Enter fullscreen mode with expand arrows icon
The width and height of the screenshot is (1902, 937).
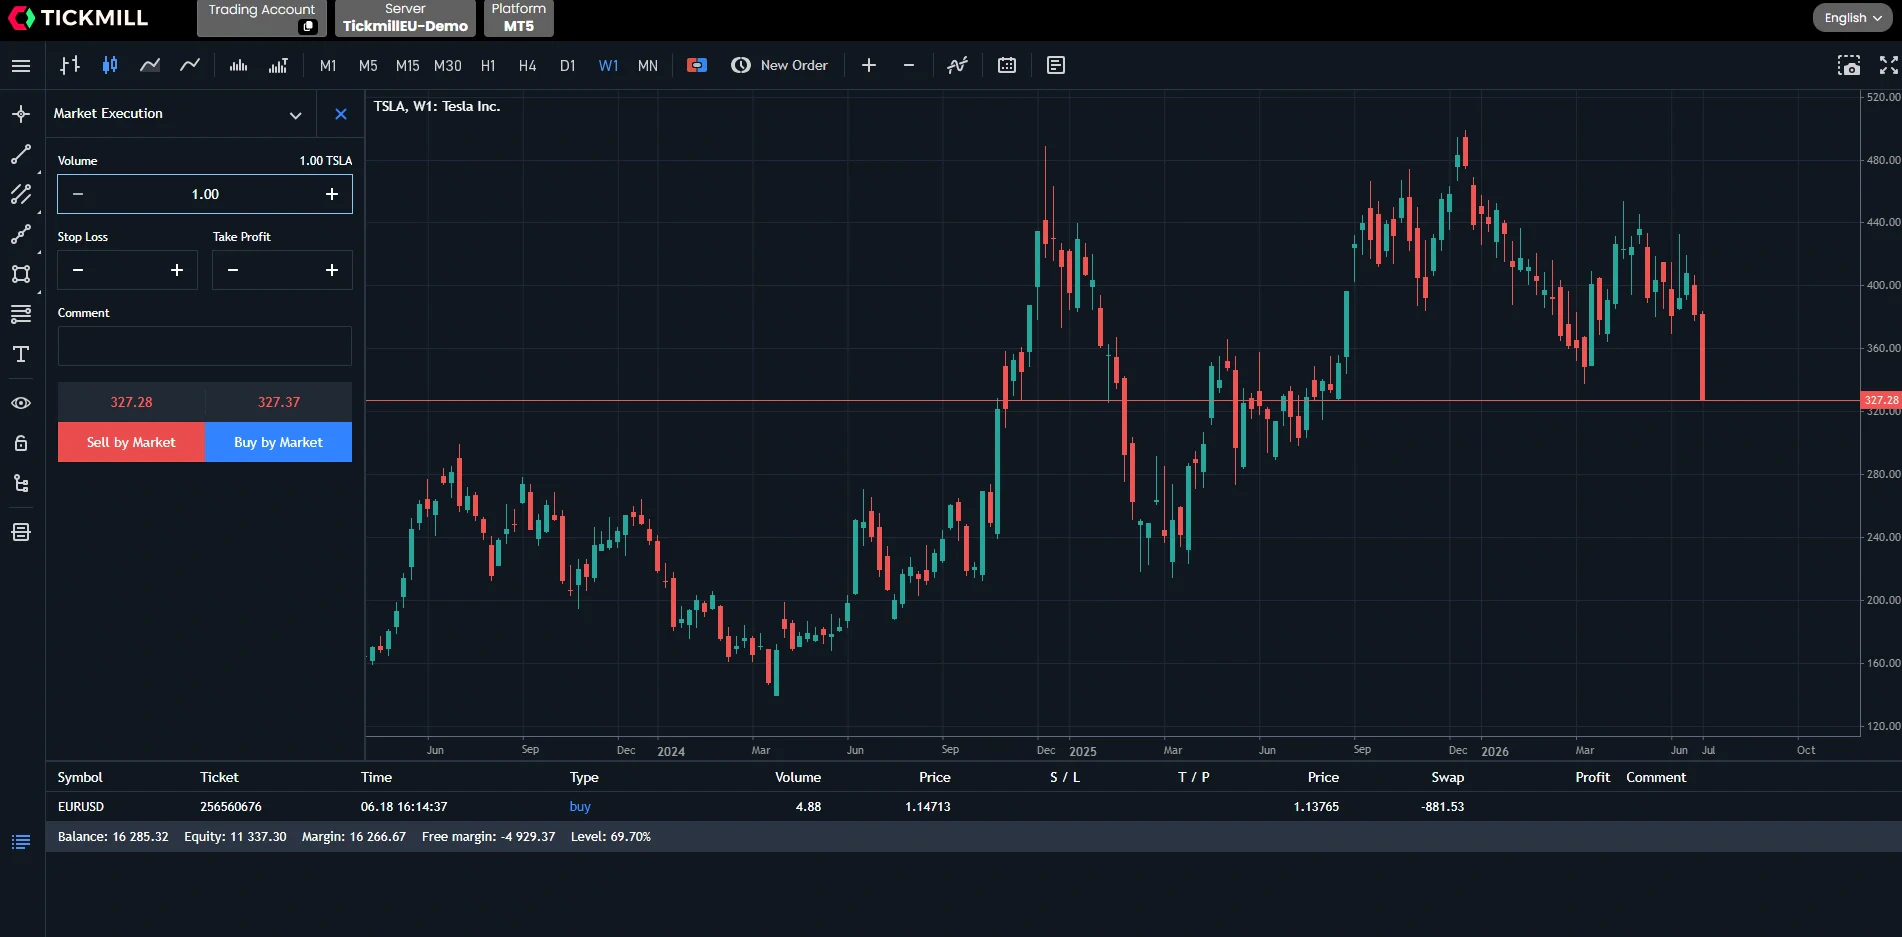[x=1888, y=66]
